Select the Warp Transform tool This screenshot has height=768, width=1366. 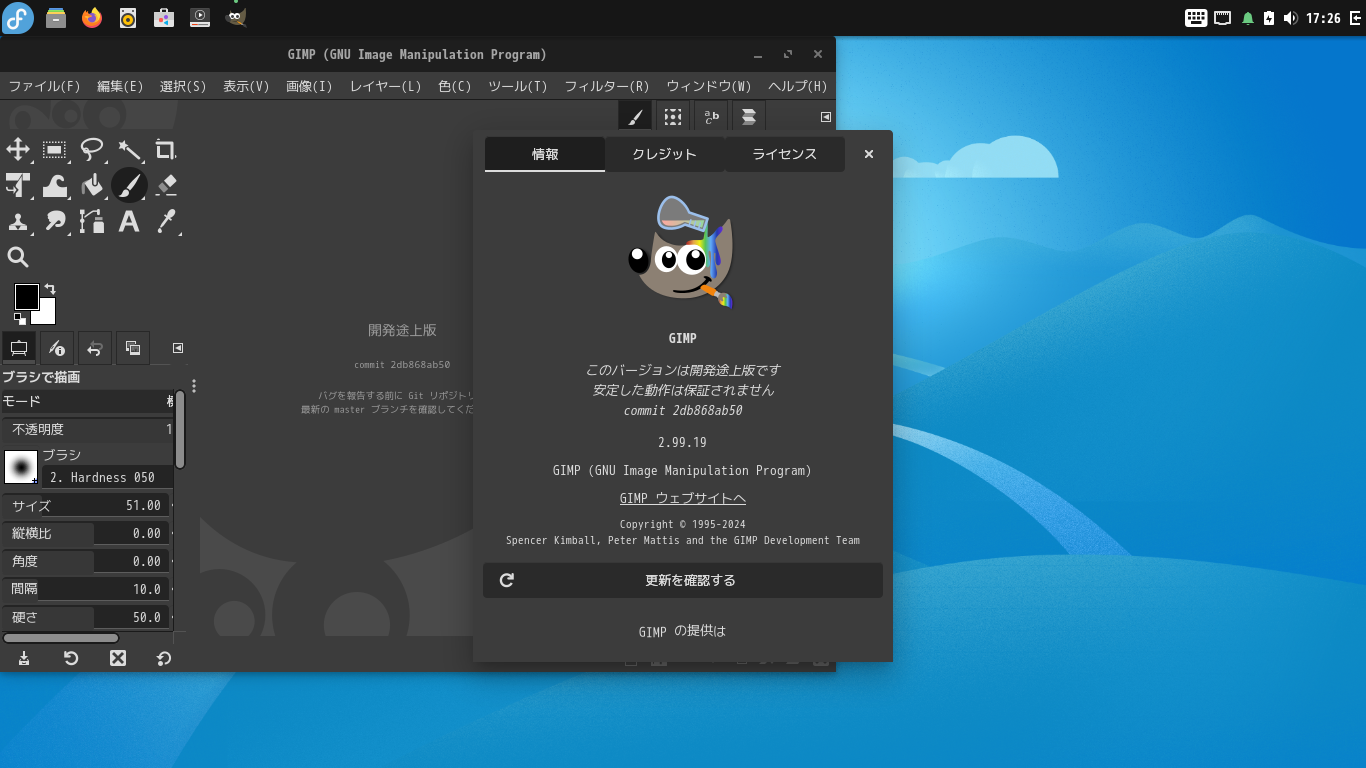55,185
